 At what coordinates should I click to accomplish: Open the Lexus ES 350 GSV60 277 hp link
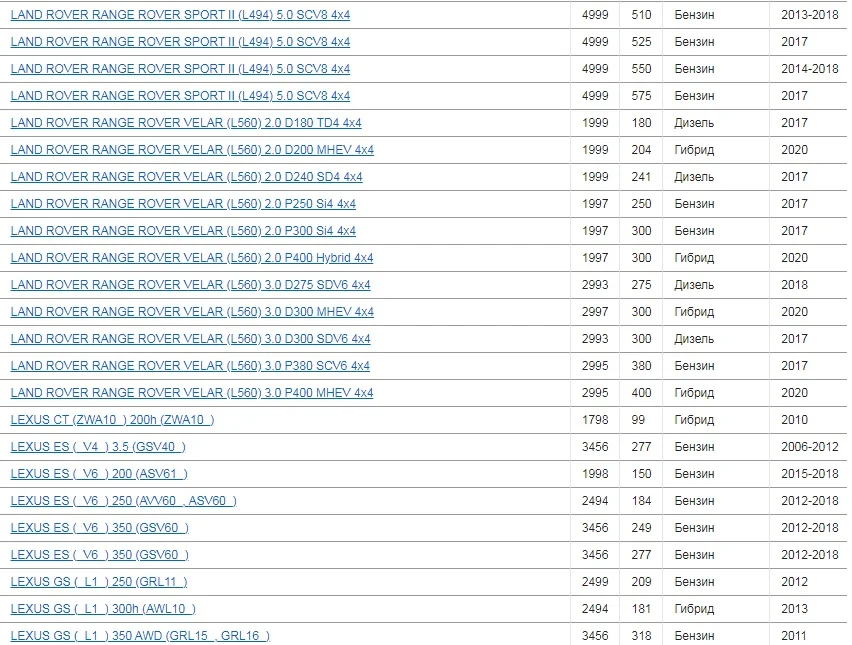coord(100,555)
